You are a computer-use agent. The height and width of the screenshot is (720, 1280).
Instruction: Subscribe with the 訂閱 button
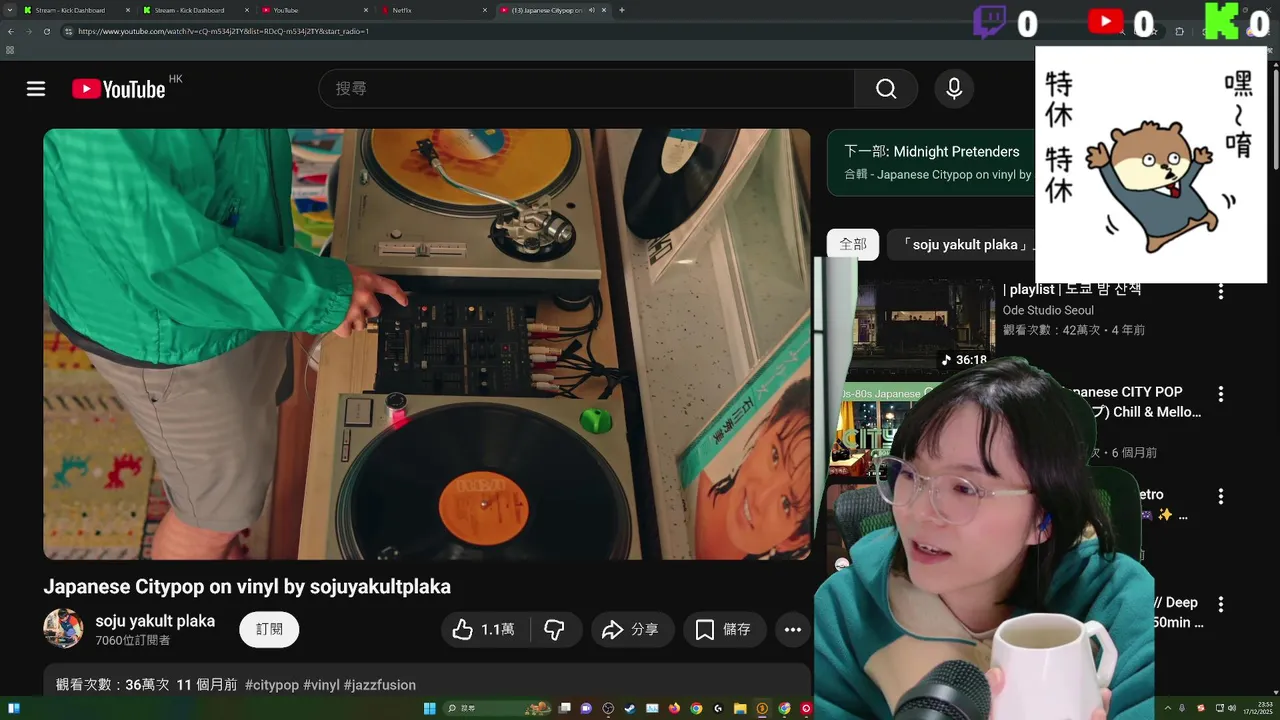(x=269, y=630)
